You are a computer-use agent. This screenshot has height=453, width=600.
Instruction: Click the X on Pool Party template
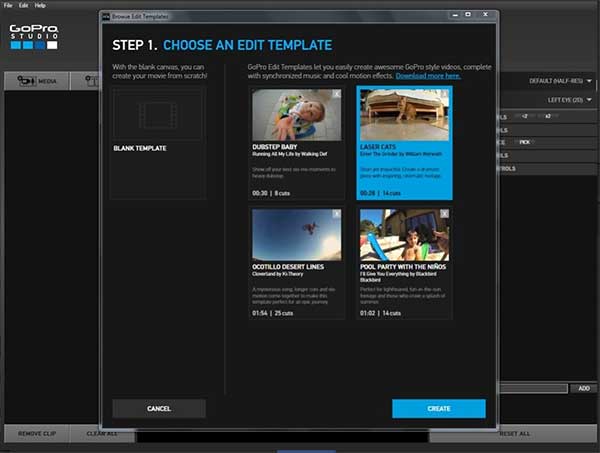tap(445, 213)
